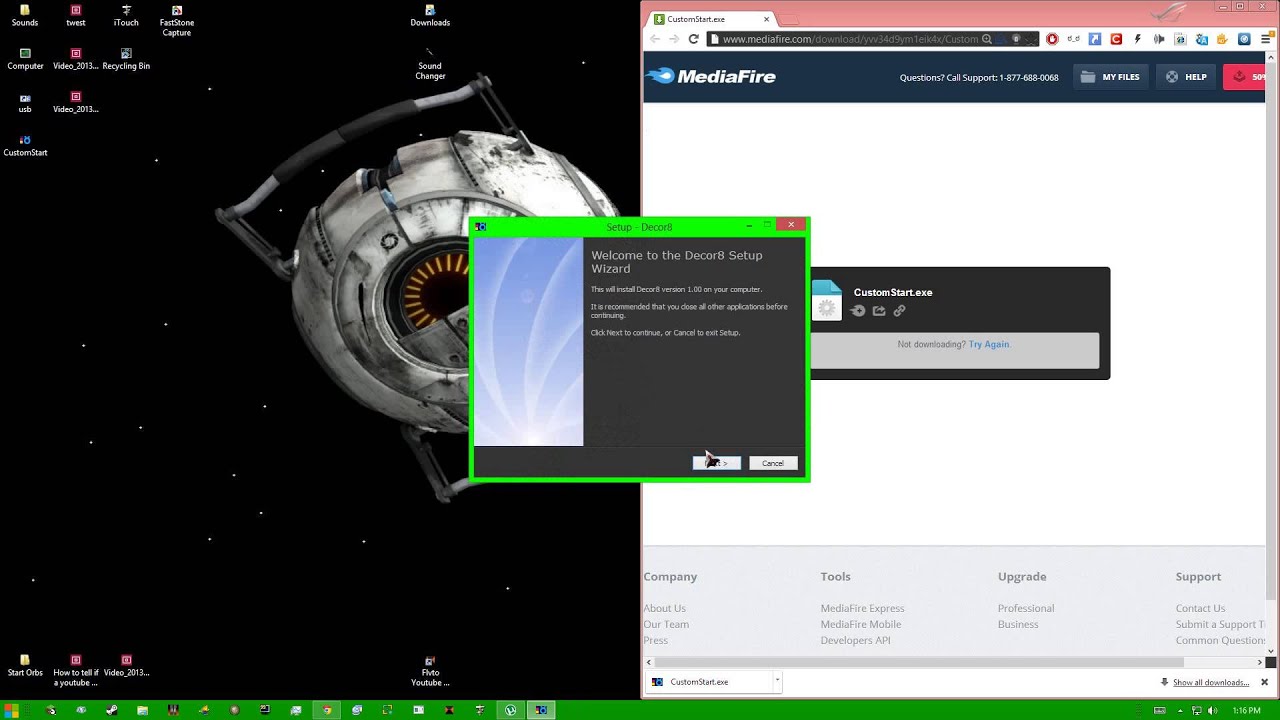Open the Business upgrade link
The image size is (1280, 720).
click(1018, 624)
